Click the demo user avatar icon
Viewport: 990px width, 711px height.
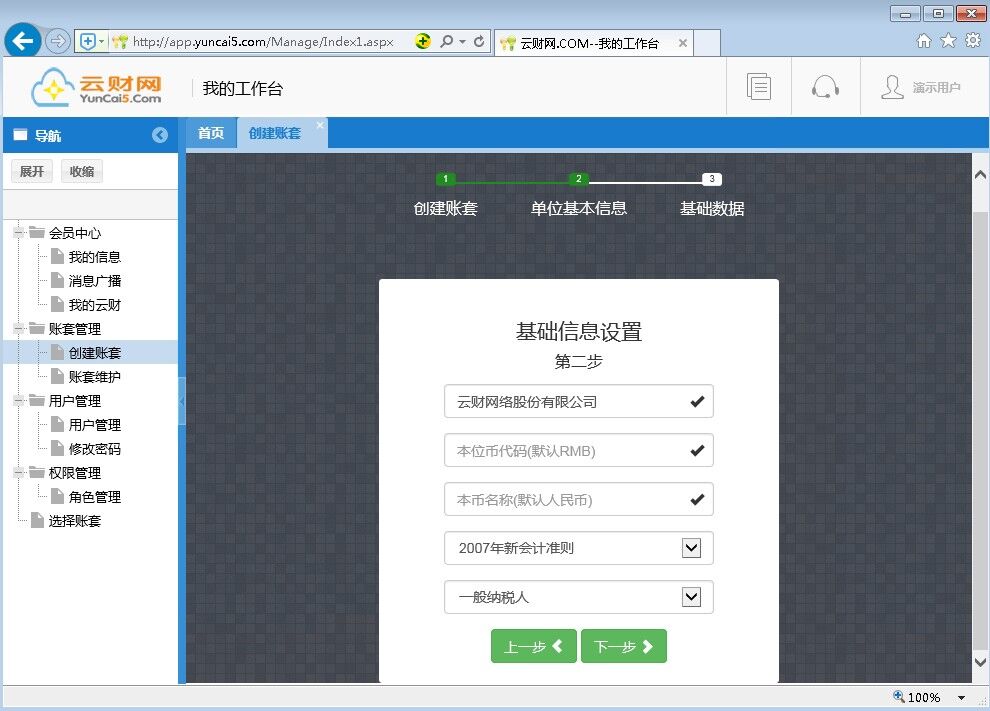point(892,87)
